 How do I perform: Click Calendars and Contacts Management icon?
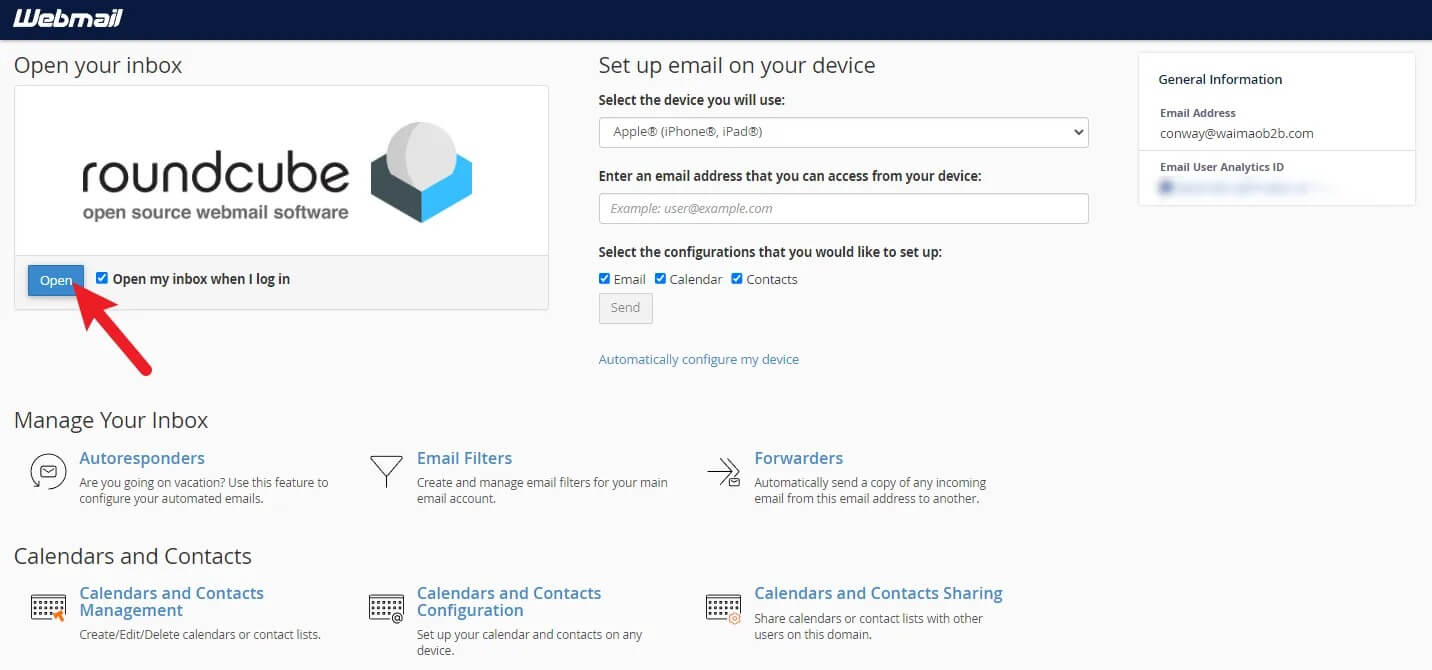(48, 607)
